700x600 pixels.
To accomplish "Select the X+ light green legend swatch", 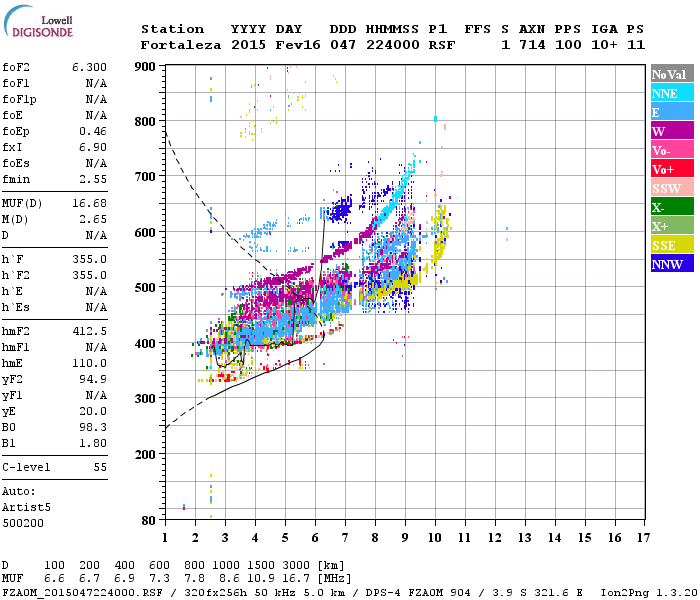I will coord(672,226).
